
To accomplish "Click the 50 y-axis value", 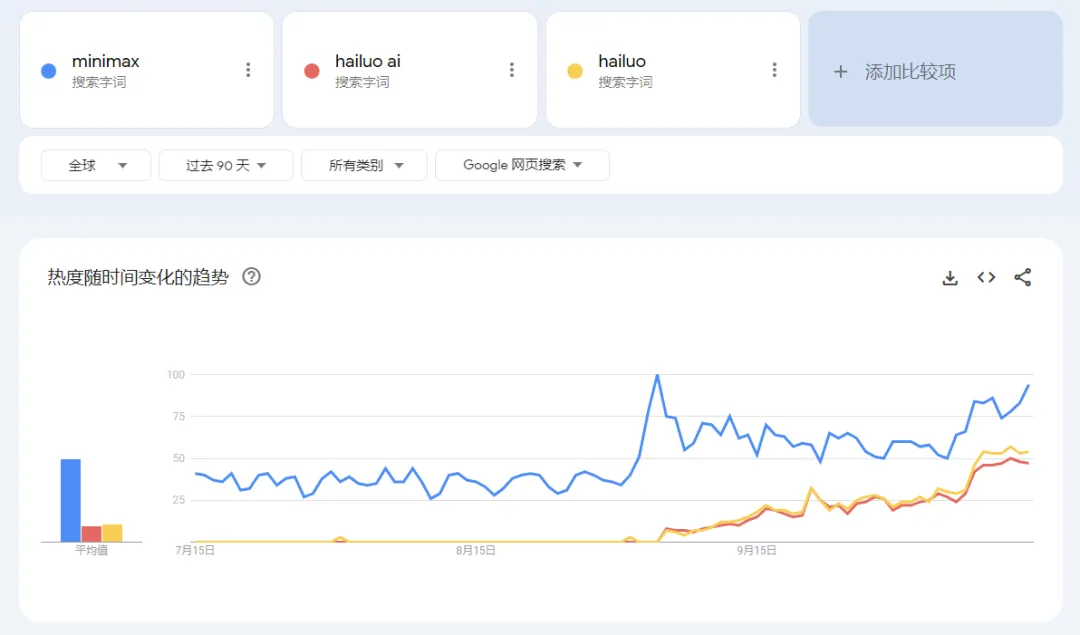I will click(x=179, y=459).
